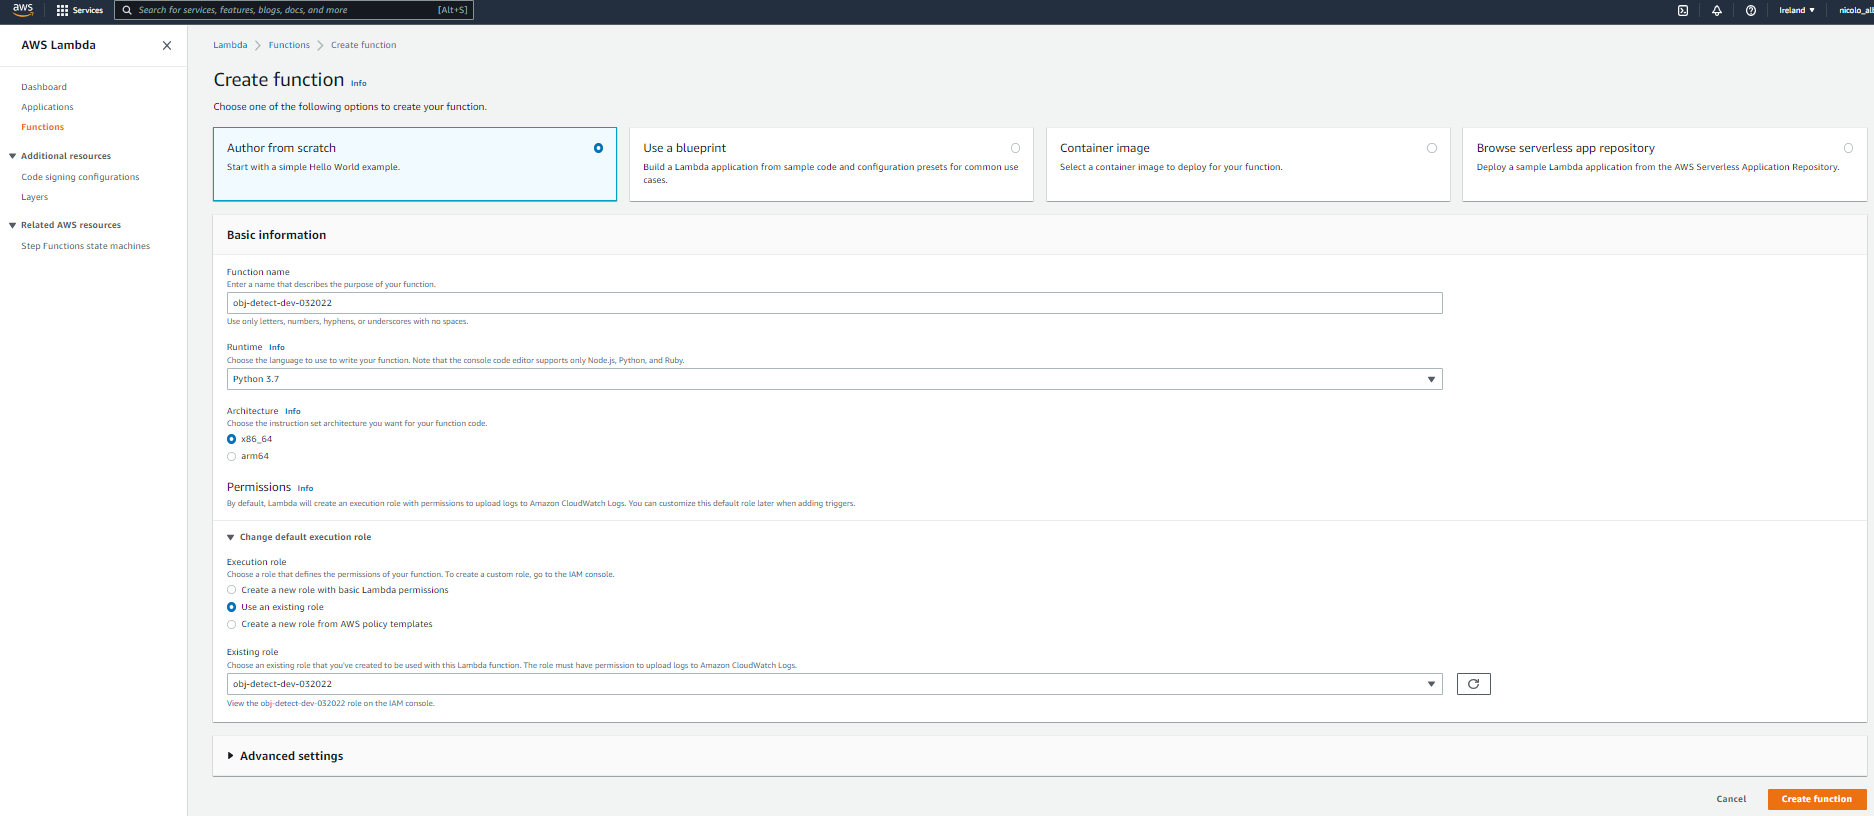Select Use an existing role
This screenshot has width=1874, height=816.
point(232,607)
